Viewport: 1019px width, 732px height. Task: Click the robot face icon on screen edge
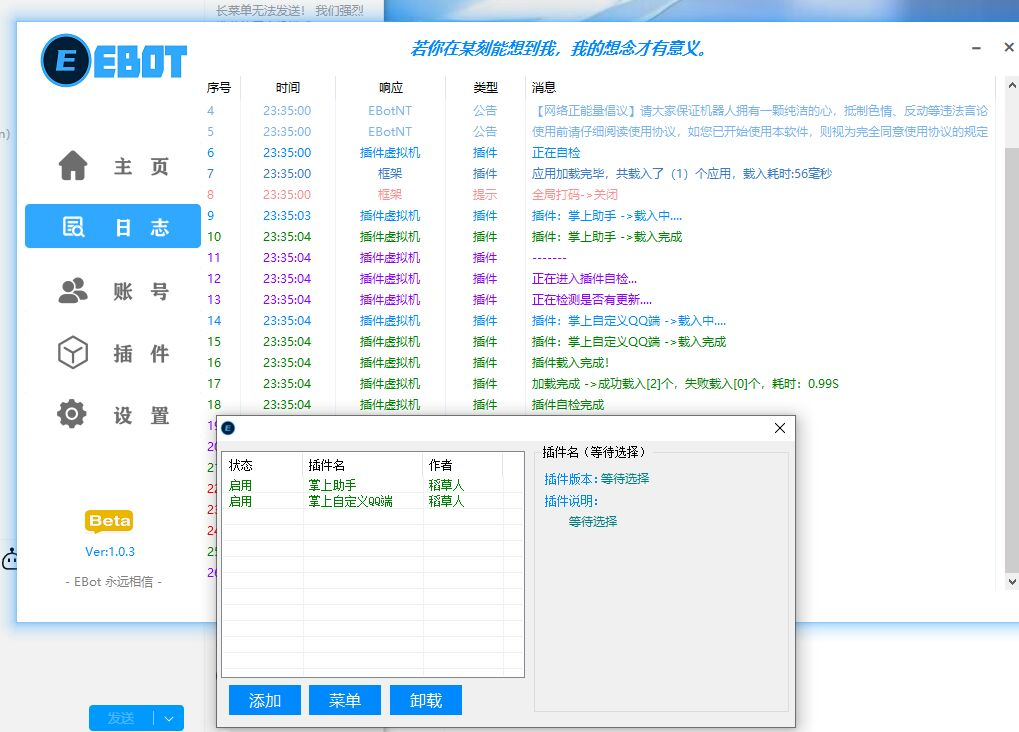coord(8,560)
